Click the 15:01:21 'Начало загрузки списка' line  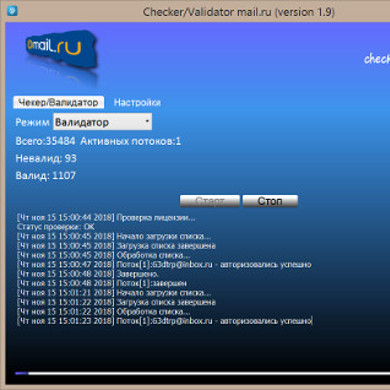[114, 293]
